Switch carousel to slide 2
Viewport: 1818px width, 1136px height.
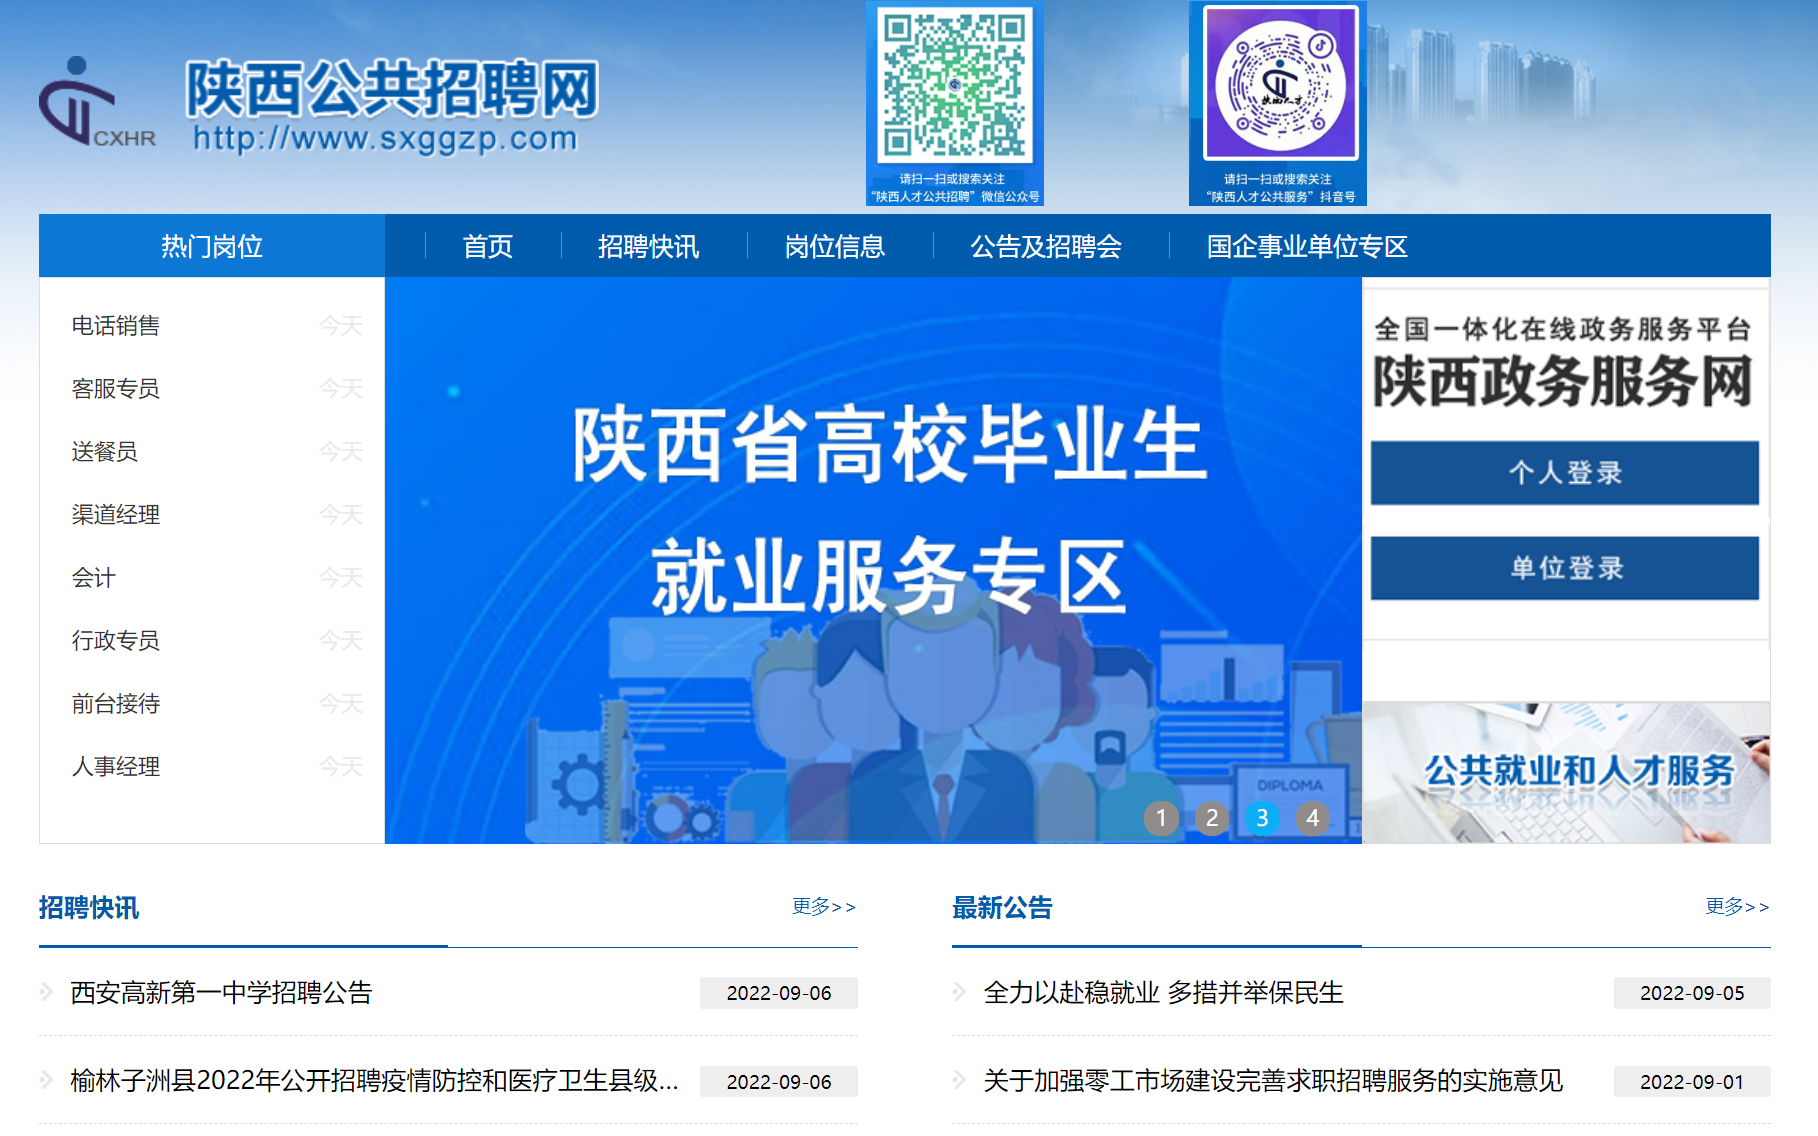click(x=1212, y=818)
